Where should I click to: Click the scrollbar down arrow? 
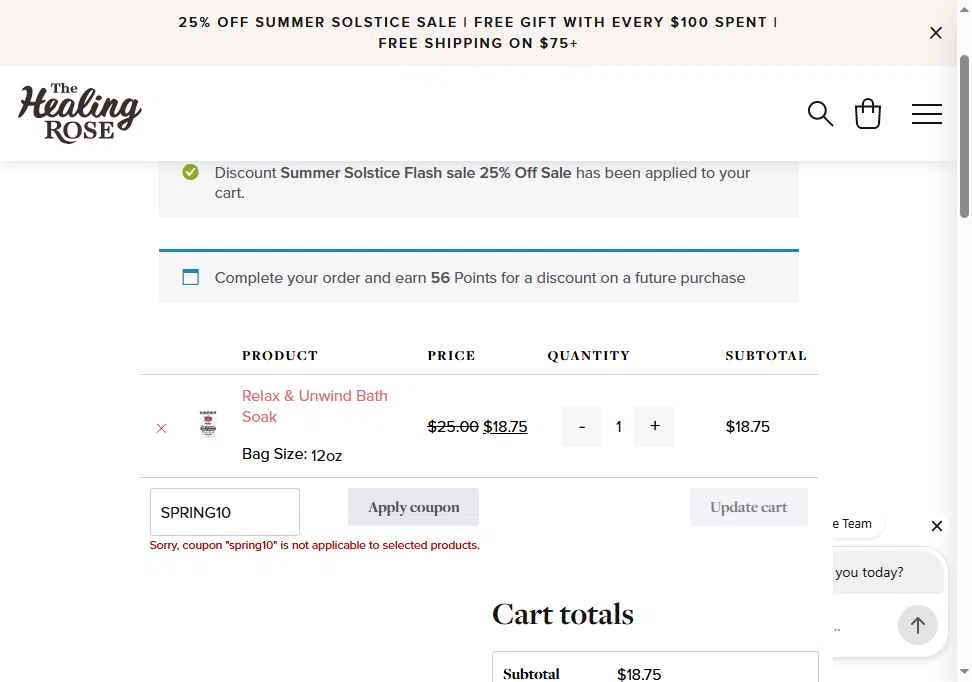tap(964, 672)
